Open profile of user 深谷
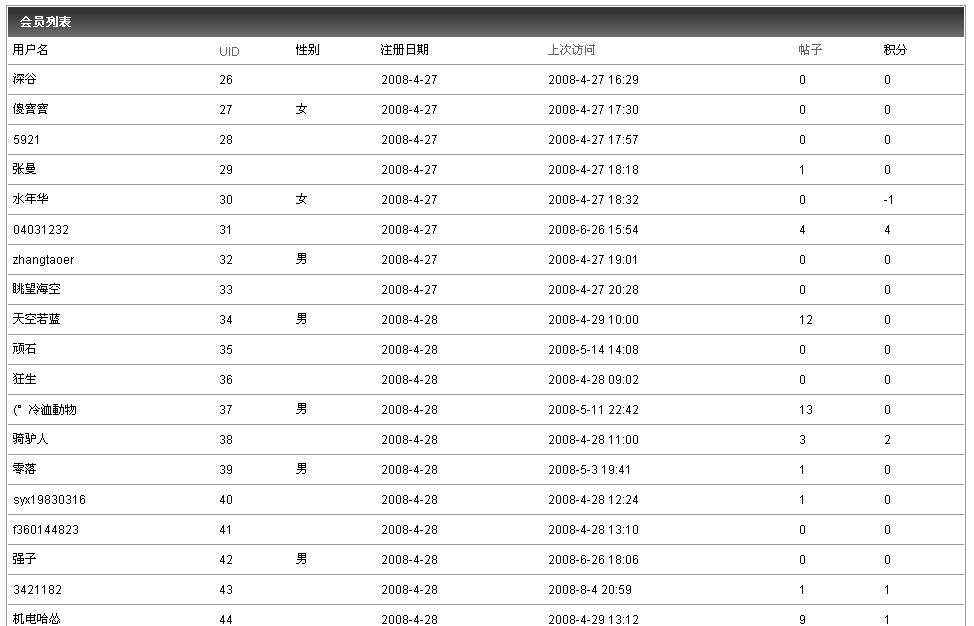 [25, 80]
